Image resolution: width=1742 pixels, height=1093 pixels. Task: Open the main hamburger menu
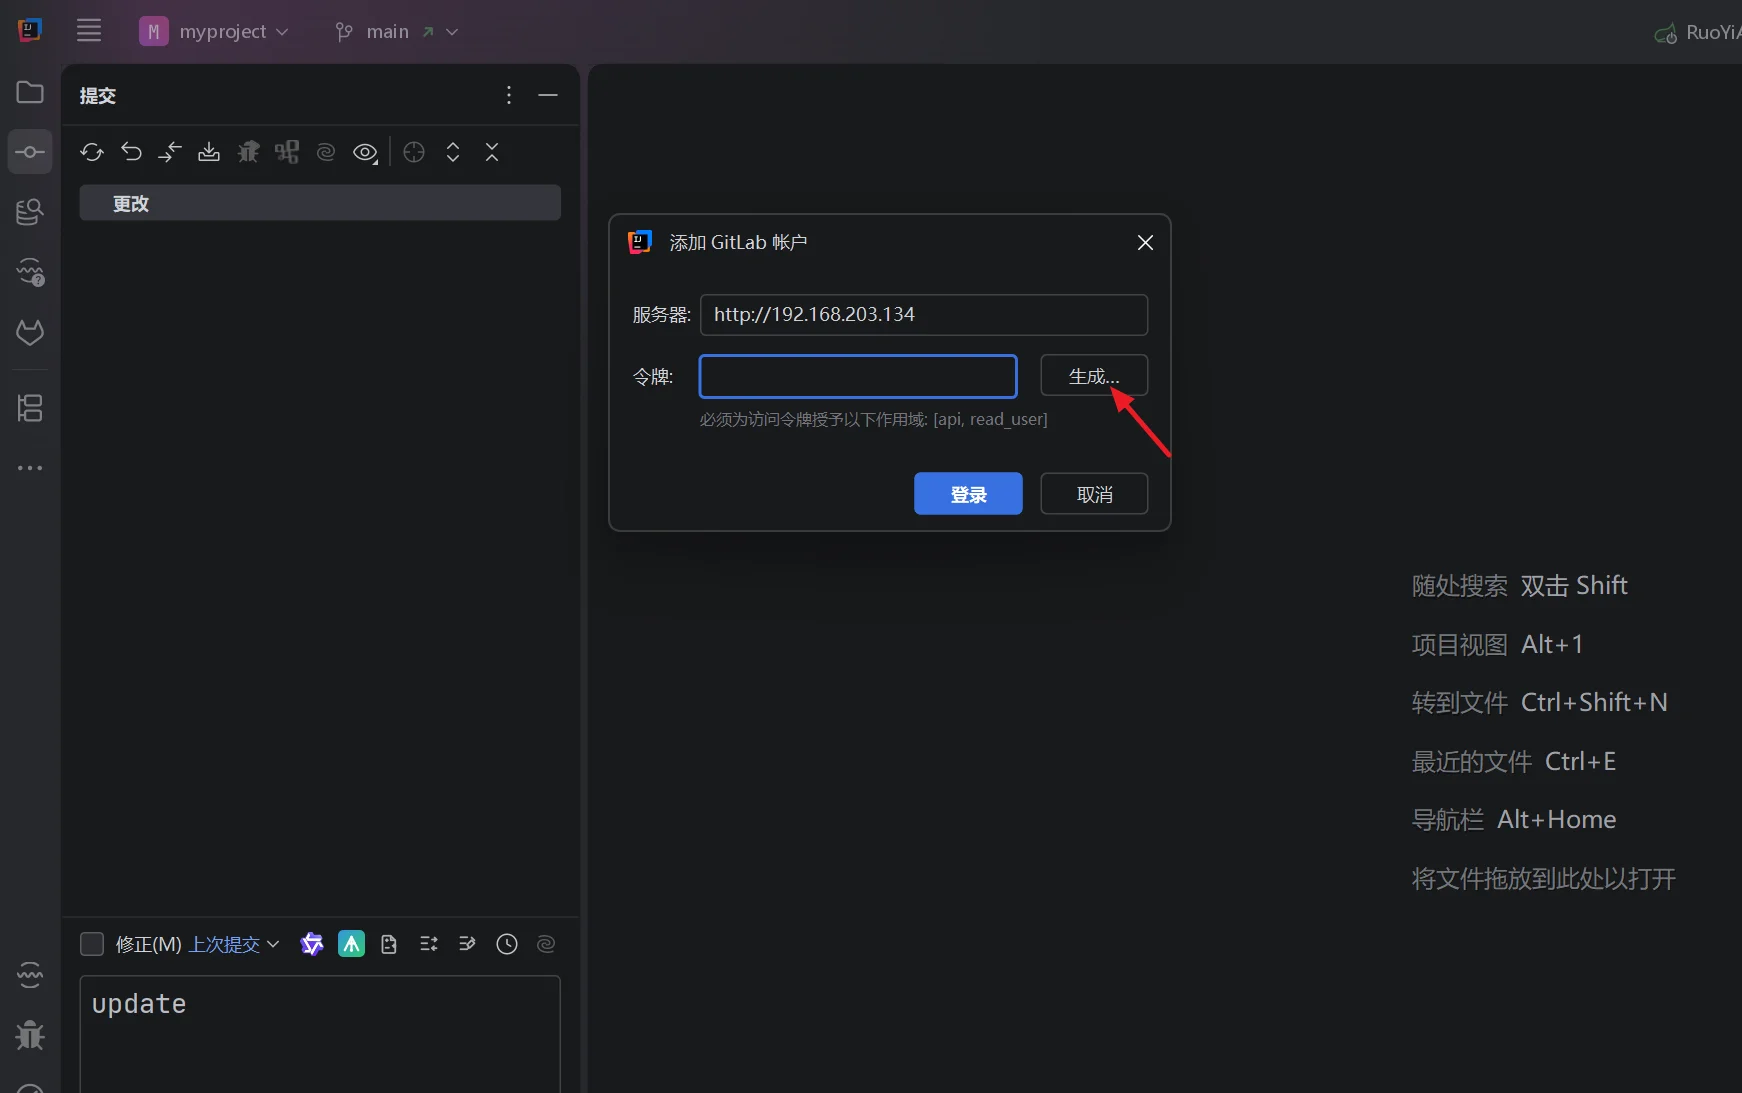(89, 31)
